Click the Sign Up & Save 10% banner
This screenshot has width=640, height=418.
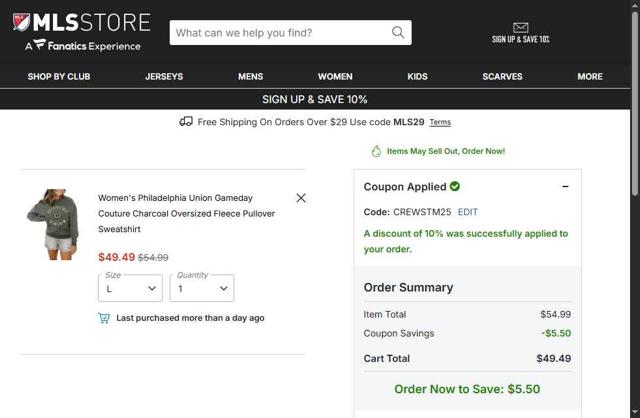click(x=315, y=99)
